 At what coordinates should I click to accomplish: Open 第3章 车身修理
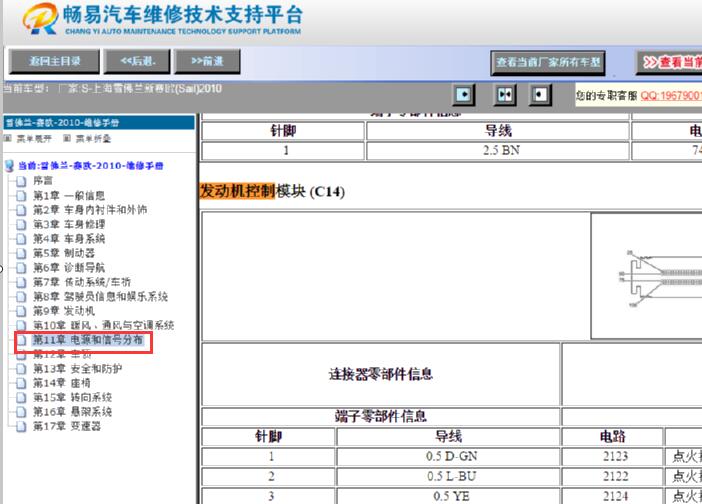point(68,224)
